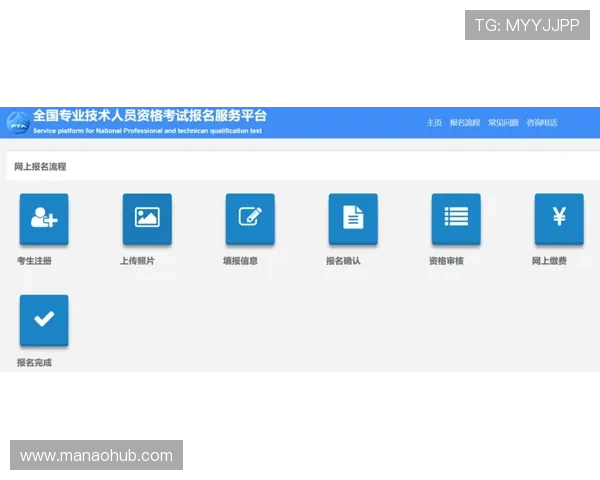
Task: Click the 报名确认 label text
Action: click(343, 261)
